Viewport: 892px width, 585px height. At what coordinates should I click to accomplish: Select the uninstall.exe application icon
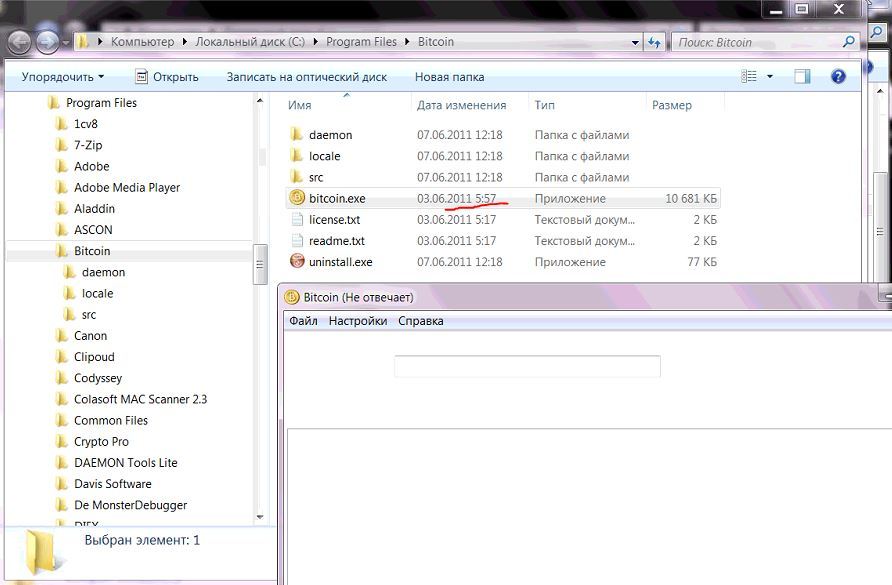[297, 261]
